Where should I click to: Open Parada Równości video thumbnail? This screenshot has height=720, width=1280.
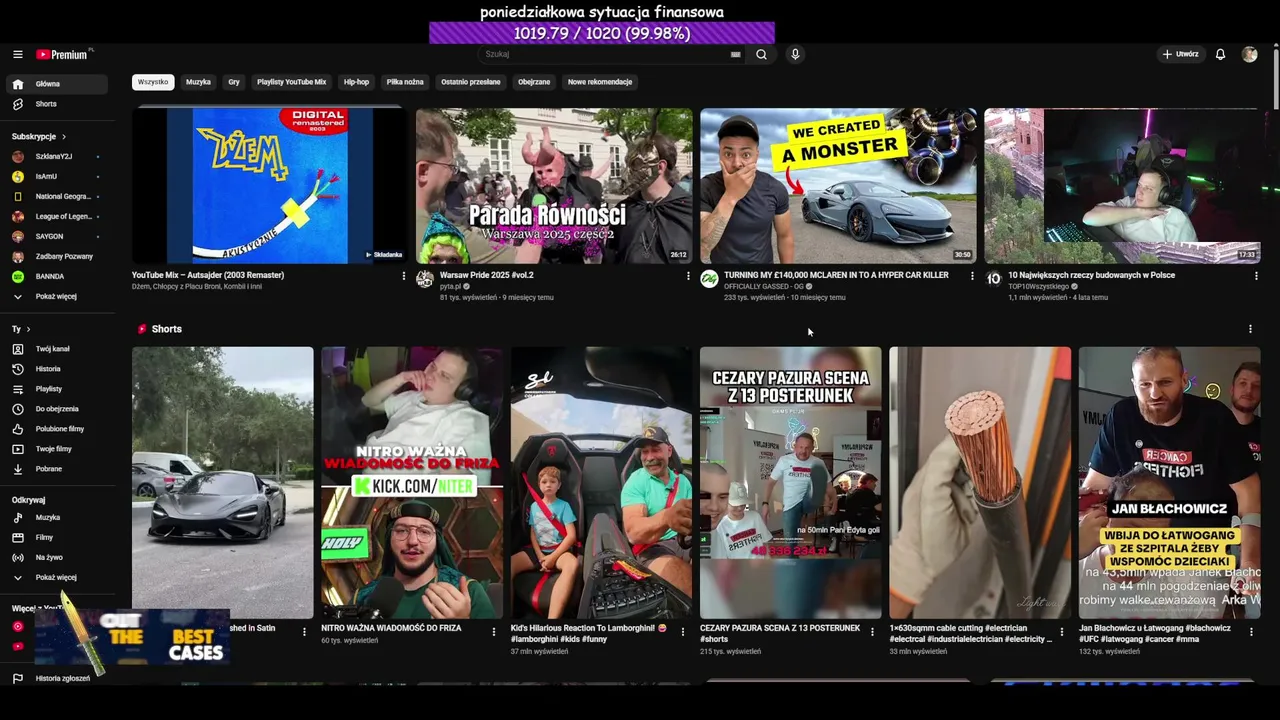point(554,186)
